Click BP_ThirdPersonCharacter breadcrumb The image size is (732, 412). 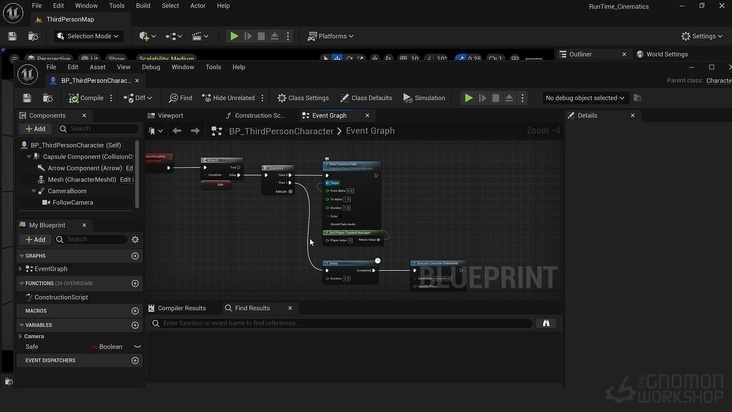(281, 131)
